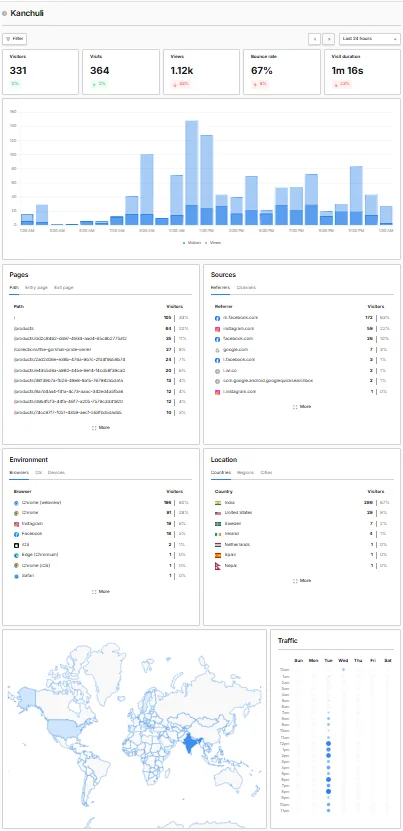
Task: Switch to Devices tab in Environment
Action: pos(56,472)
